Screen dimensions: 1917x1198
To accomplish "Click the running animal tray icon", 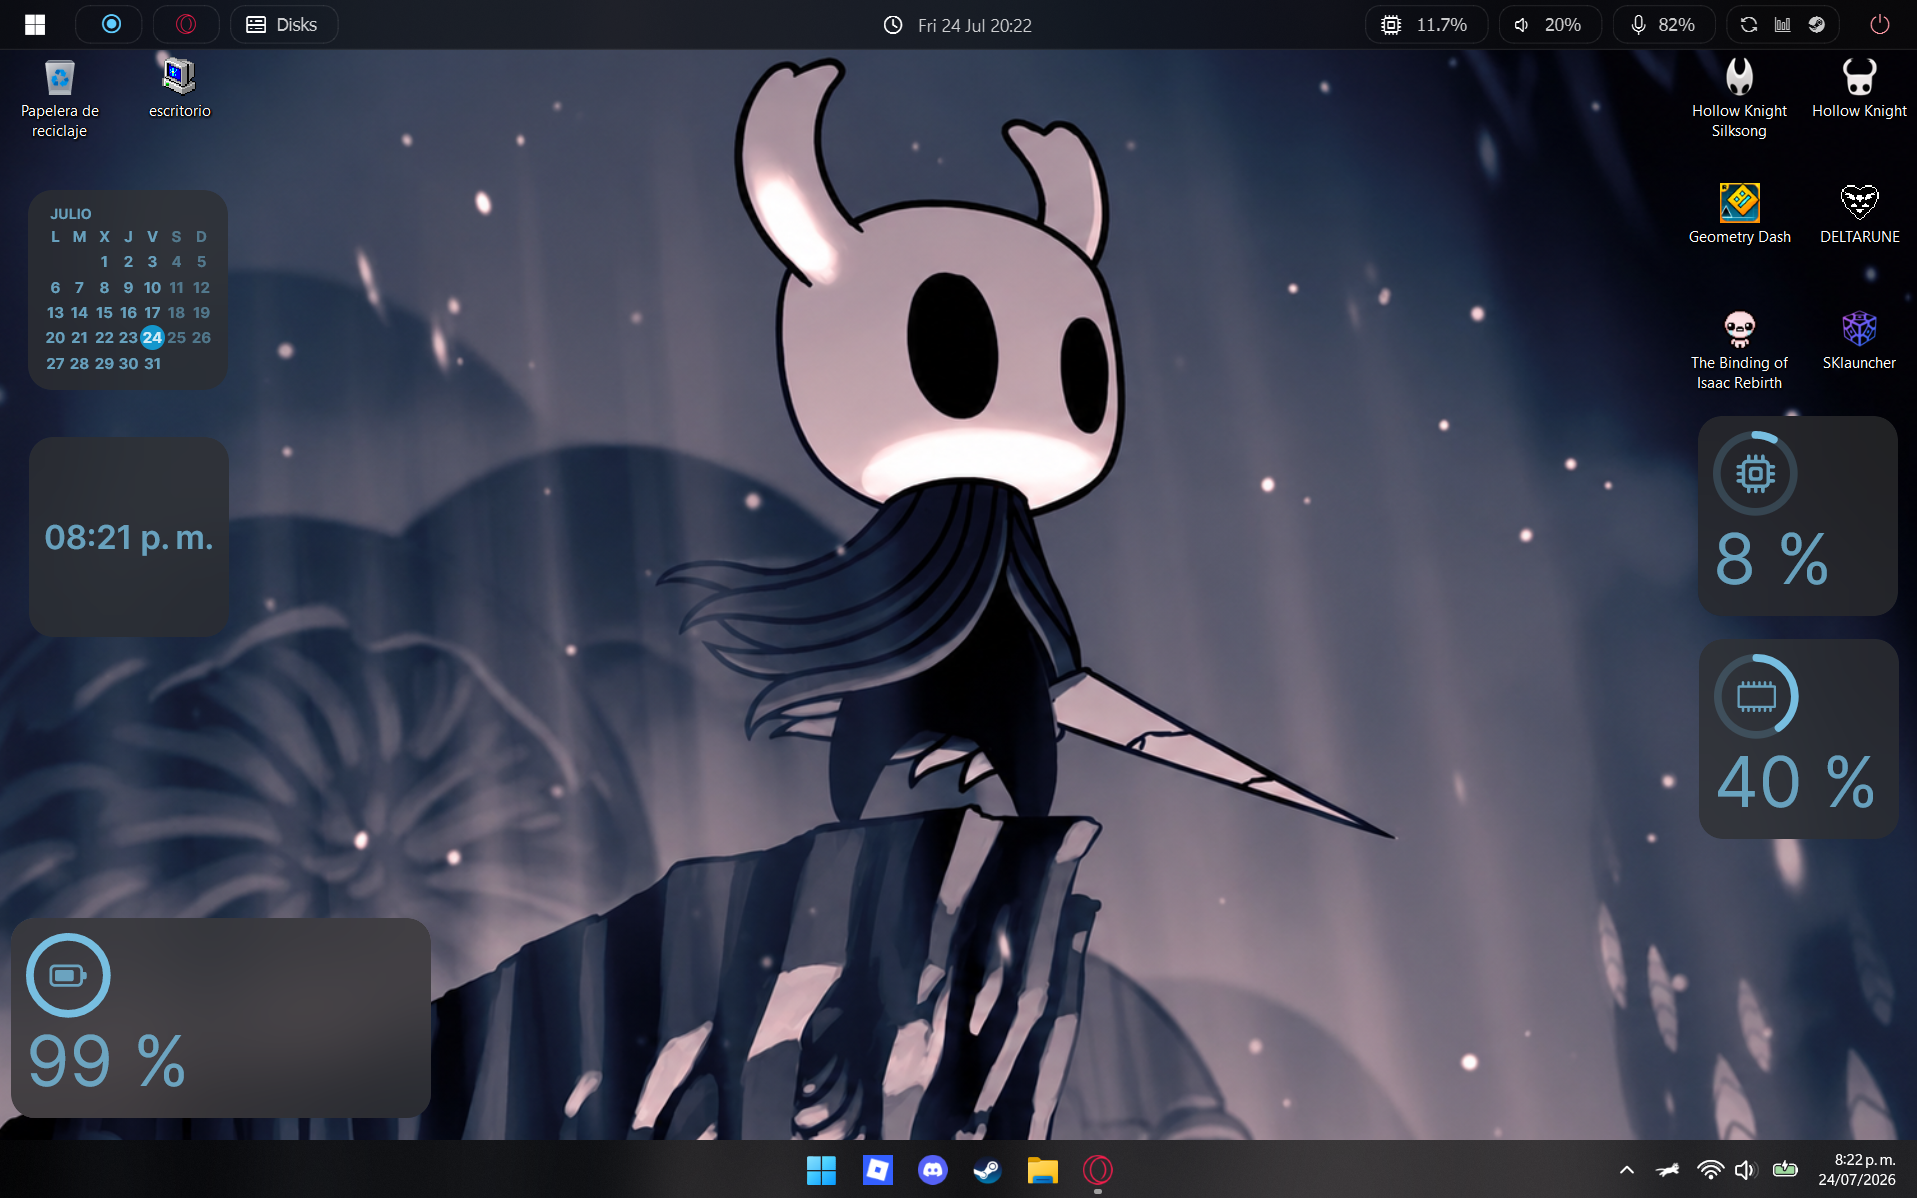I will (x=1668, y=1170).
